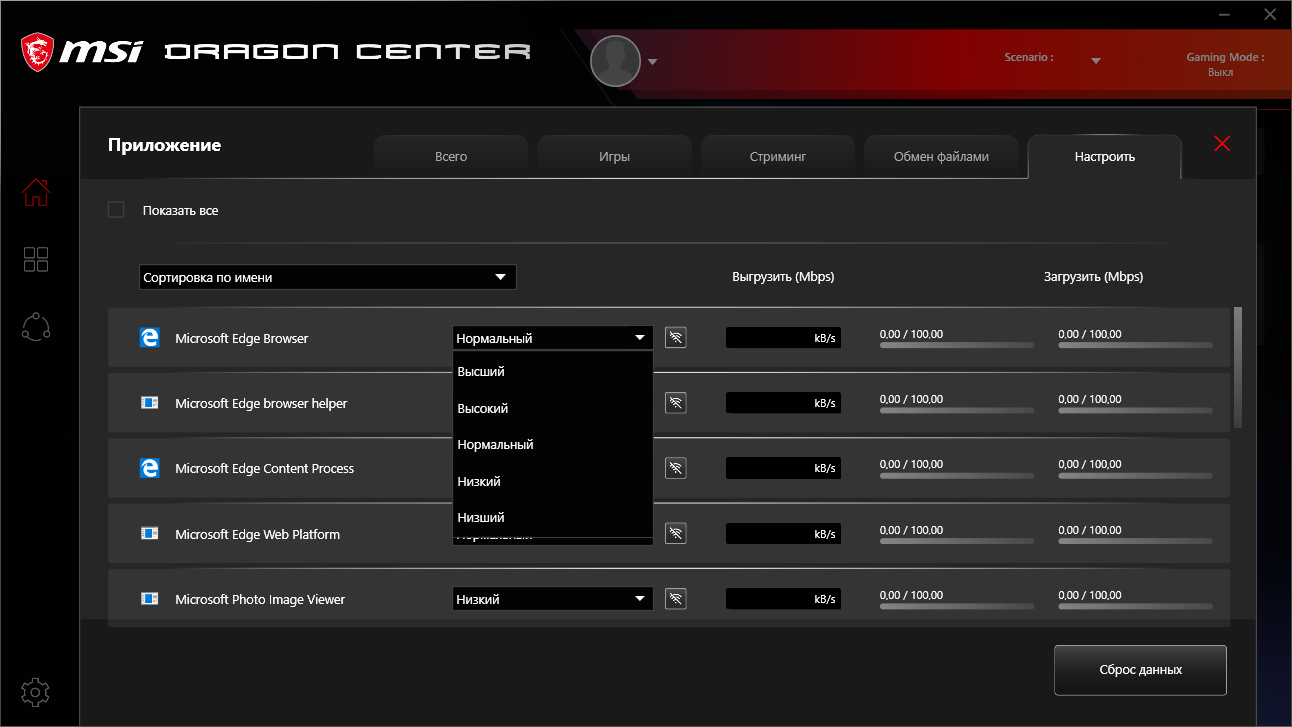Click the download slider for Edge Web Platform
This screenshot has width=1292, height=727.
pos(1135,541)
